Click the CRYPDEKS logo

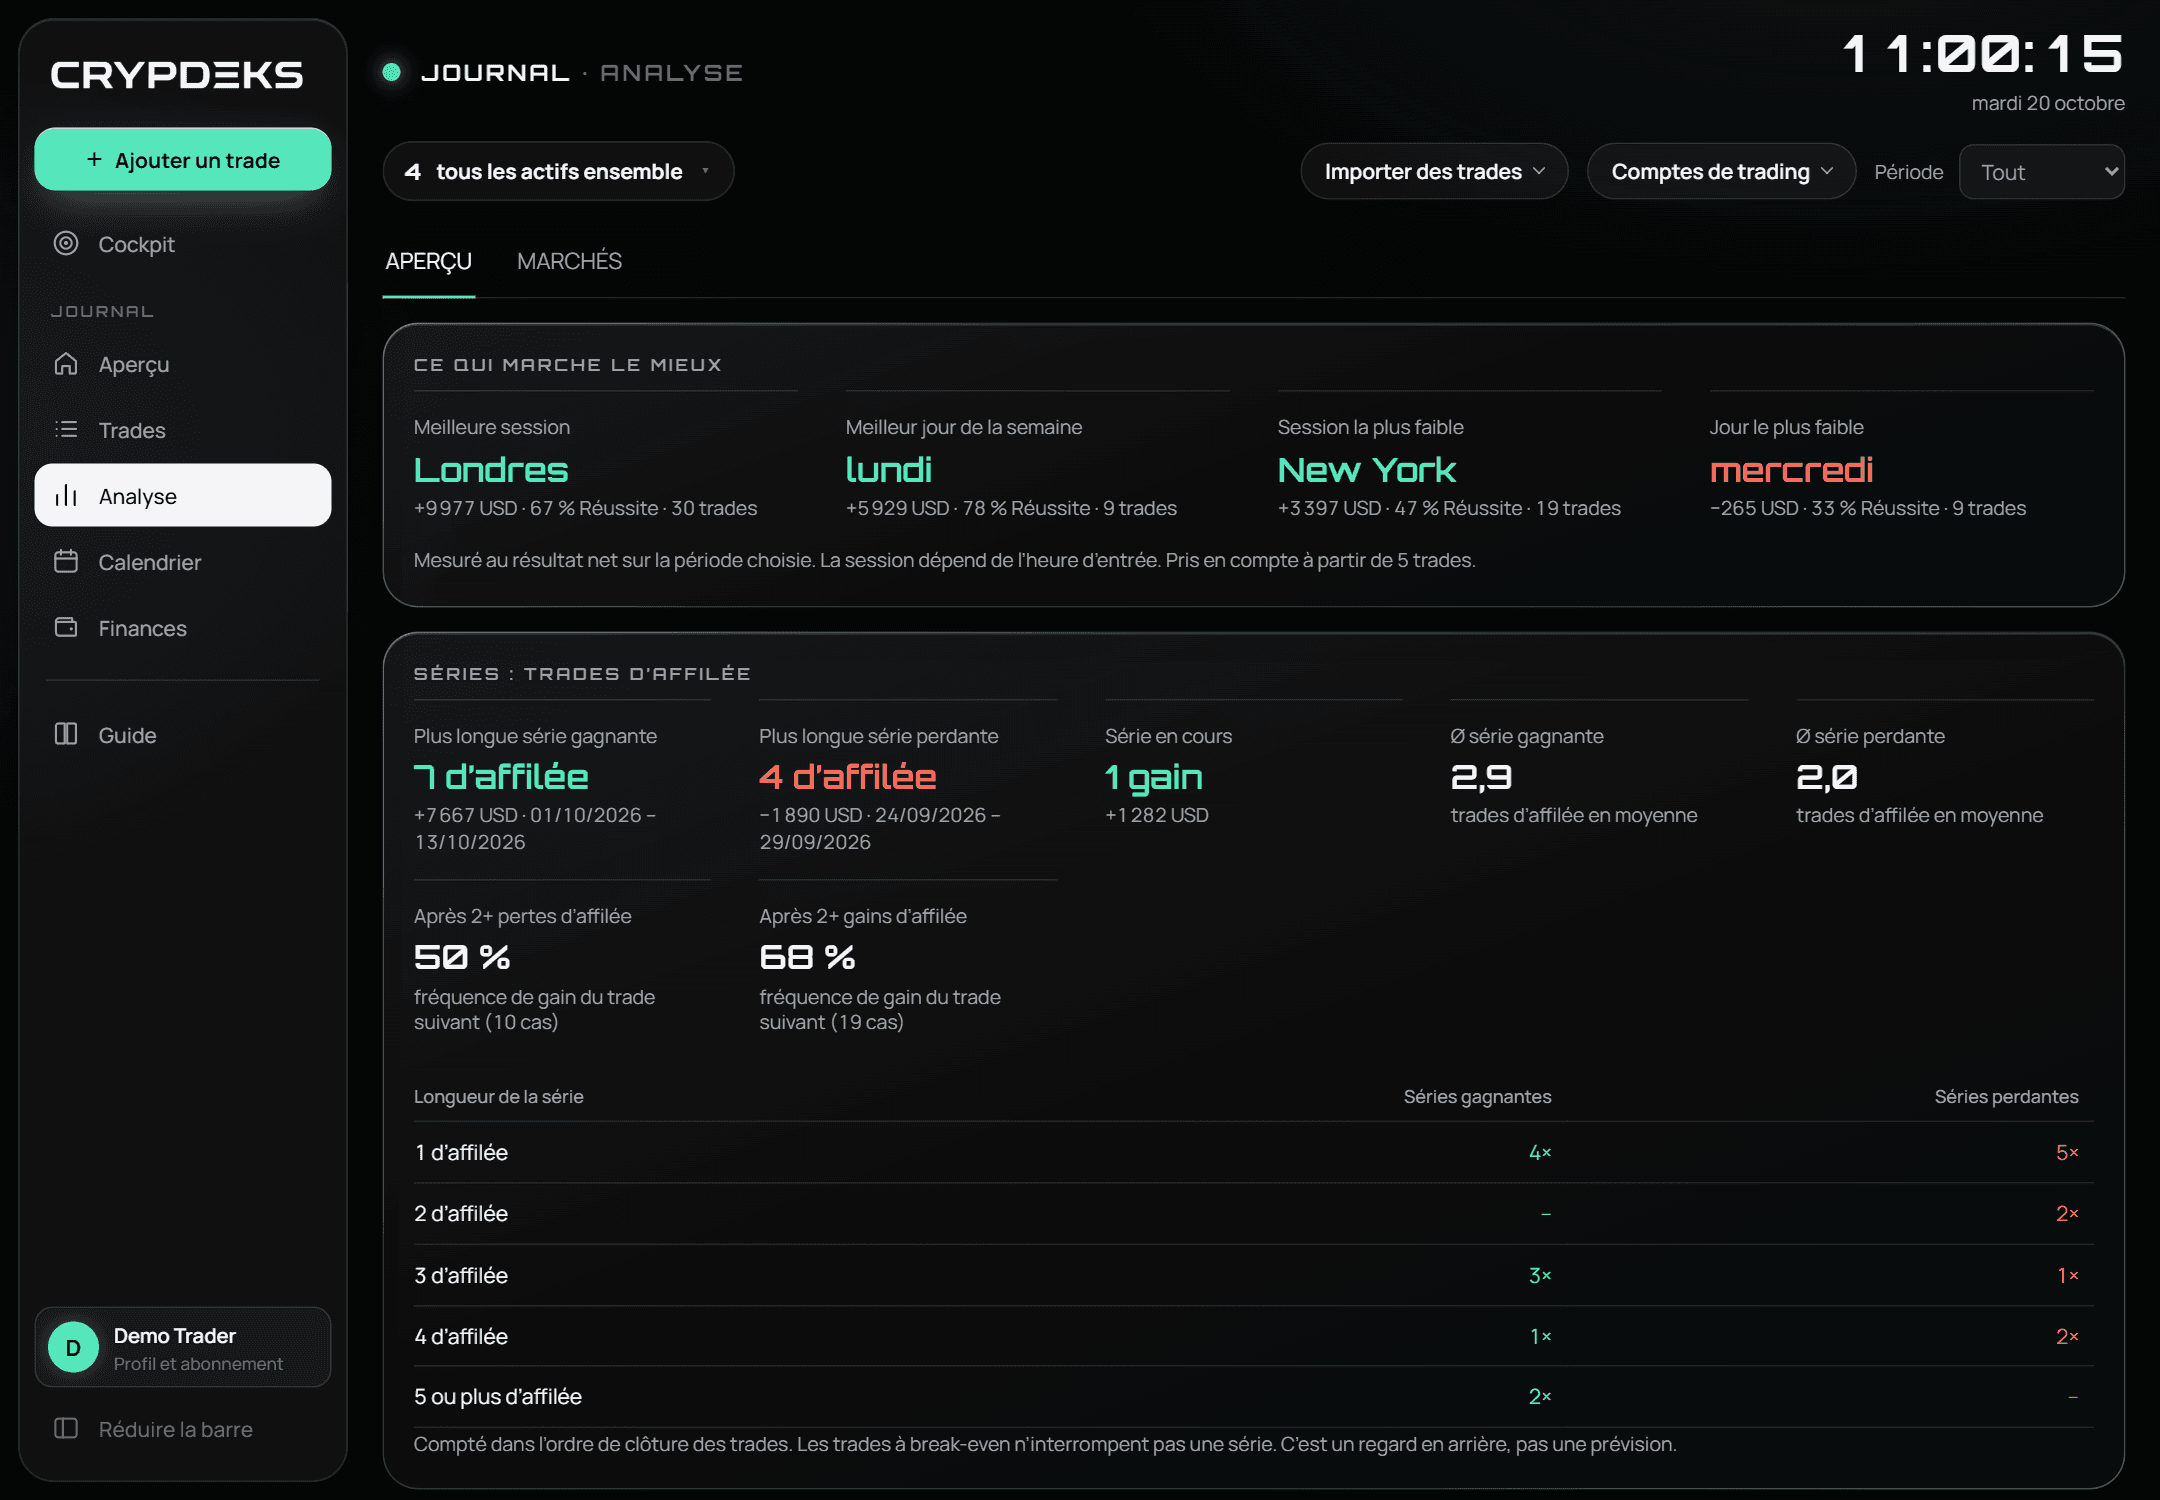point(177,75)
